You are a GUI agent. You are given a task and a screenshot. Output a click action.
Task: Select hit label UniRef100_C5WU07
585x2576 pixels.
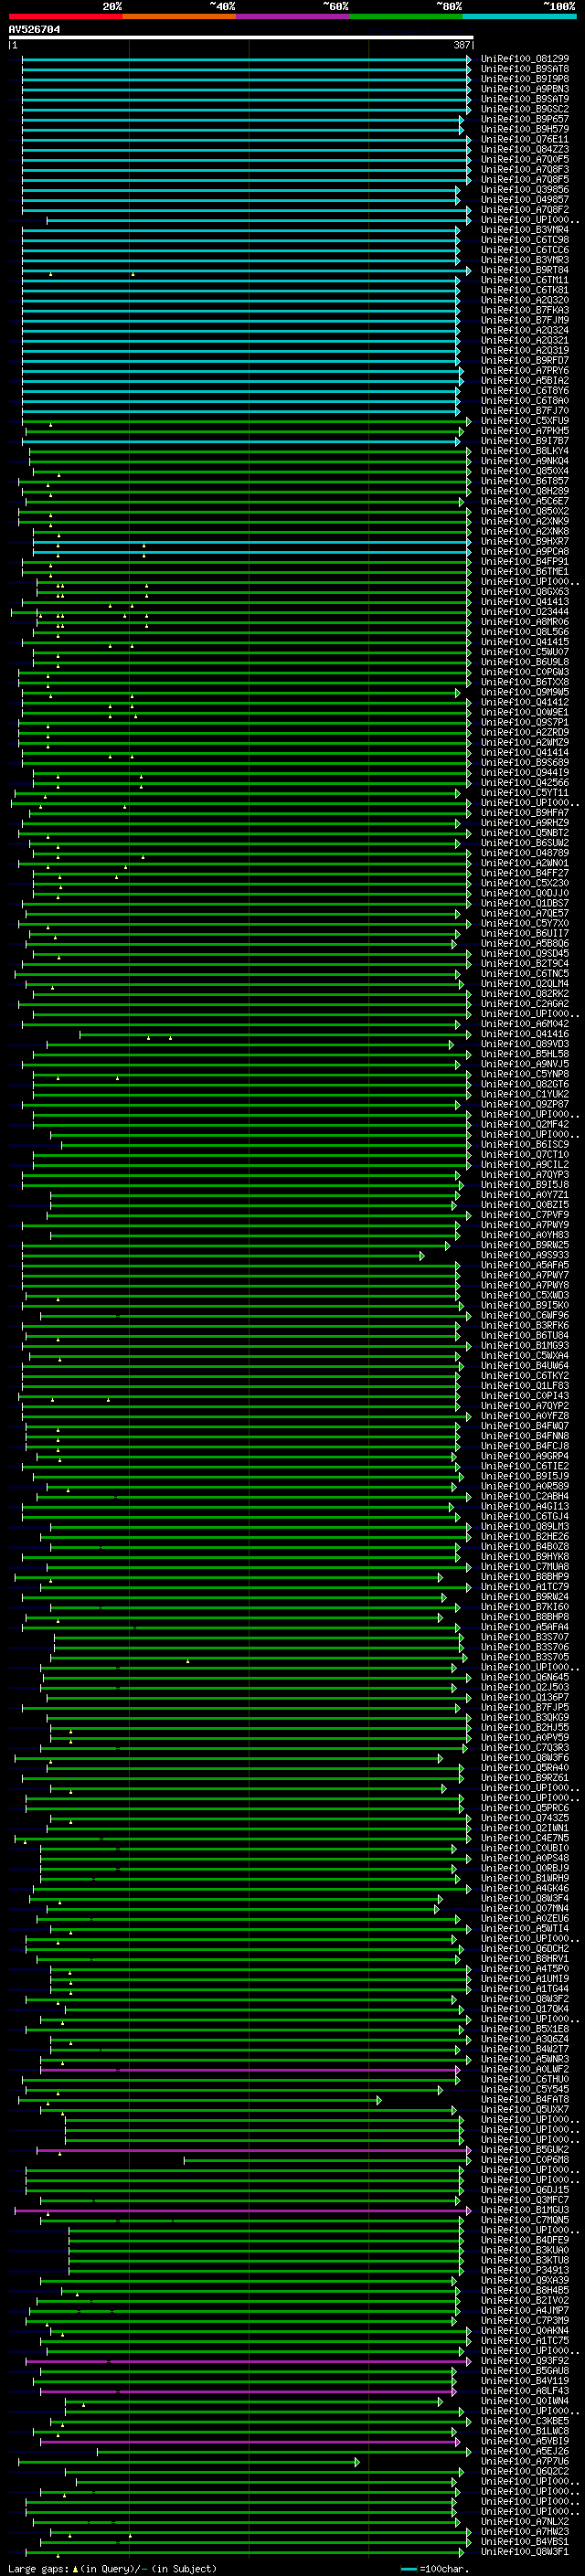tap(525, 652)
